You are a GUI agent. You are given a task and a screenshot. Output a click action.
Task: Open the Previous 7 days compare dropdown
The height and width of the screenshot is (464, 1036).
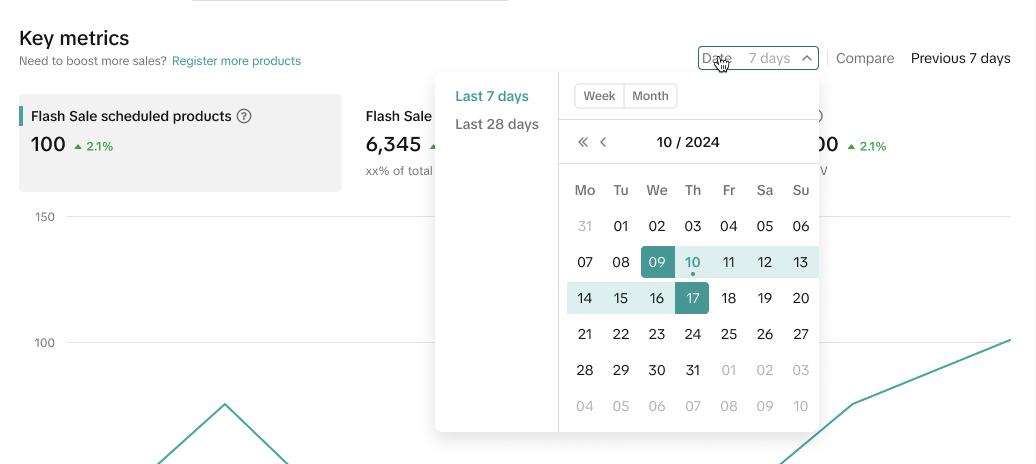pos(960,59)
